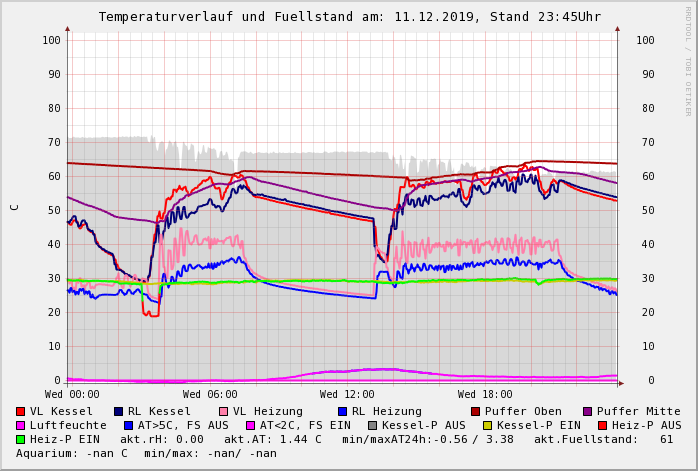Viewport: 698px width, 471px height.
Task: Click the akt.Fuellstand value 61
Action: click(x=666, y=439)
